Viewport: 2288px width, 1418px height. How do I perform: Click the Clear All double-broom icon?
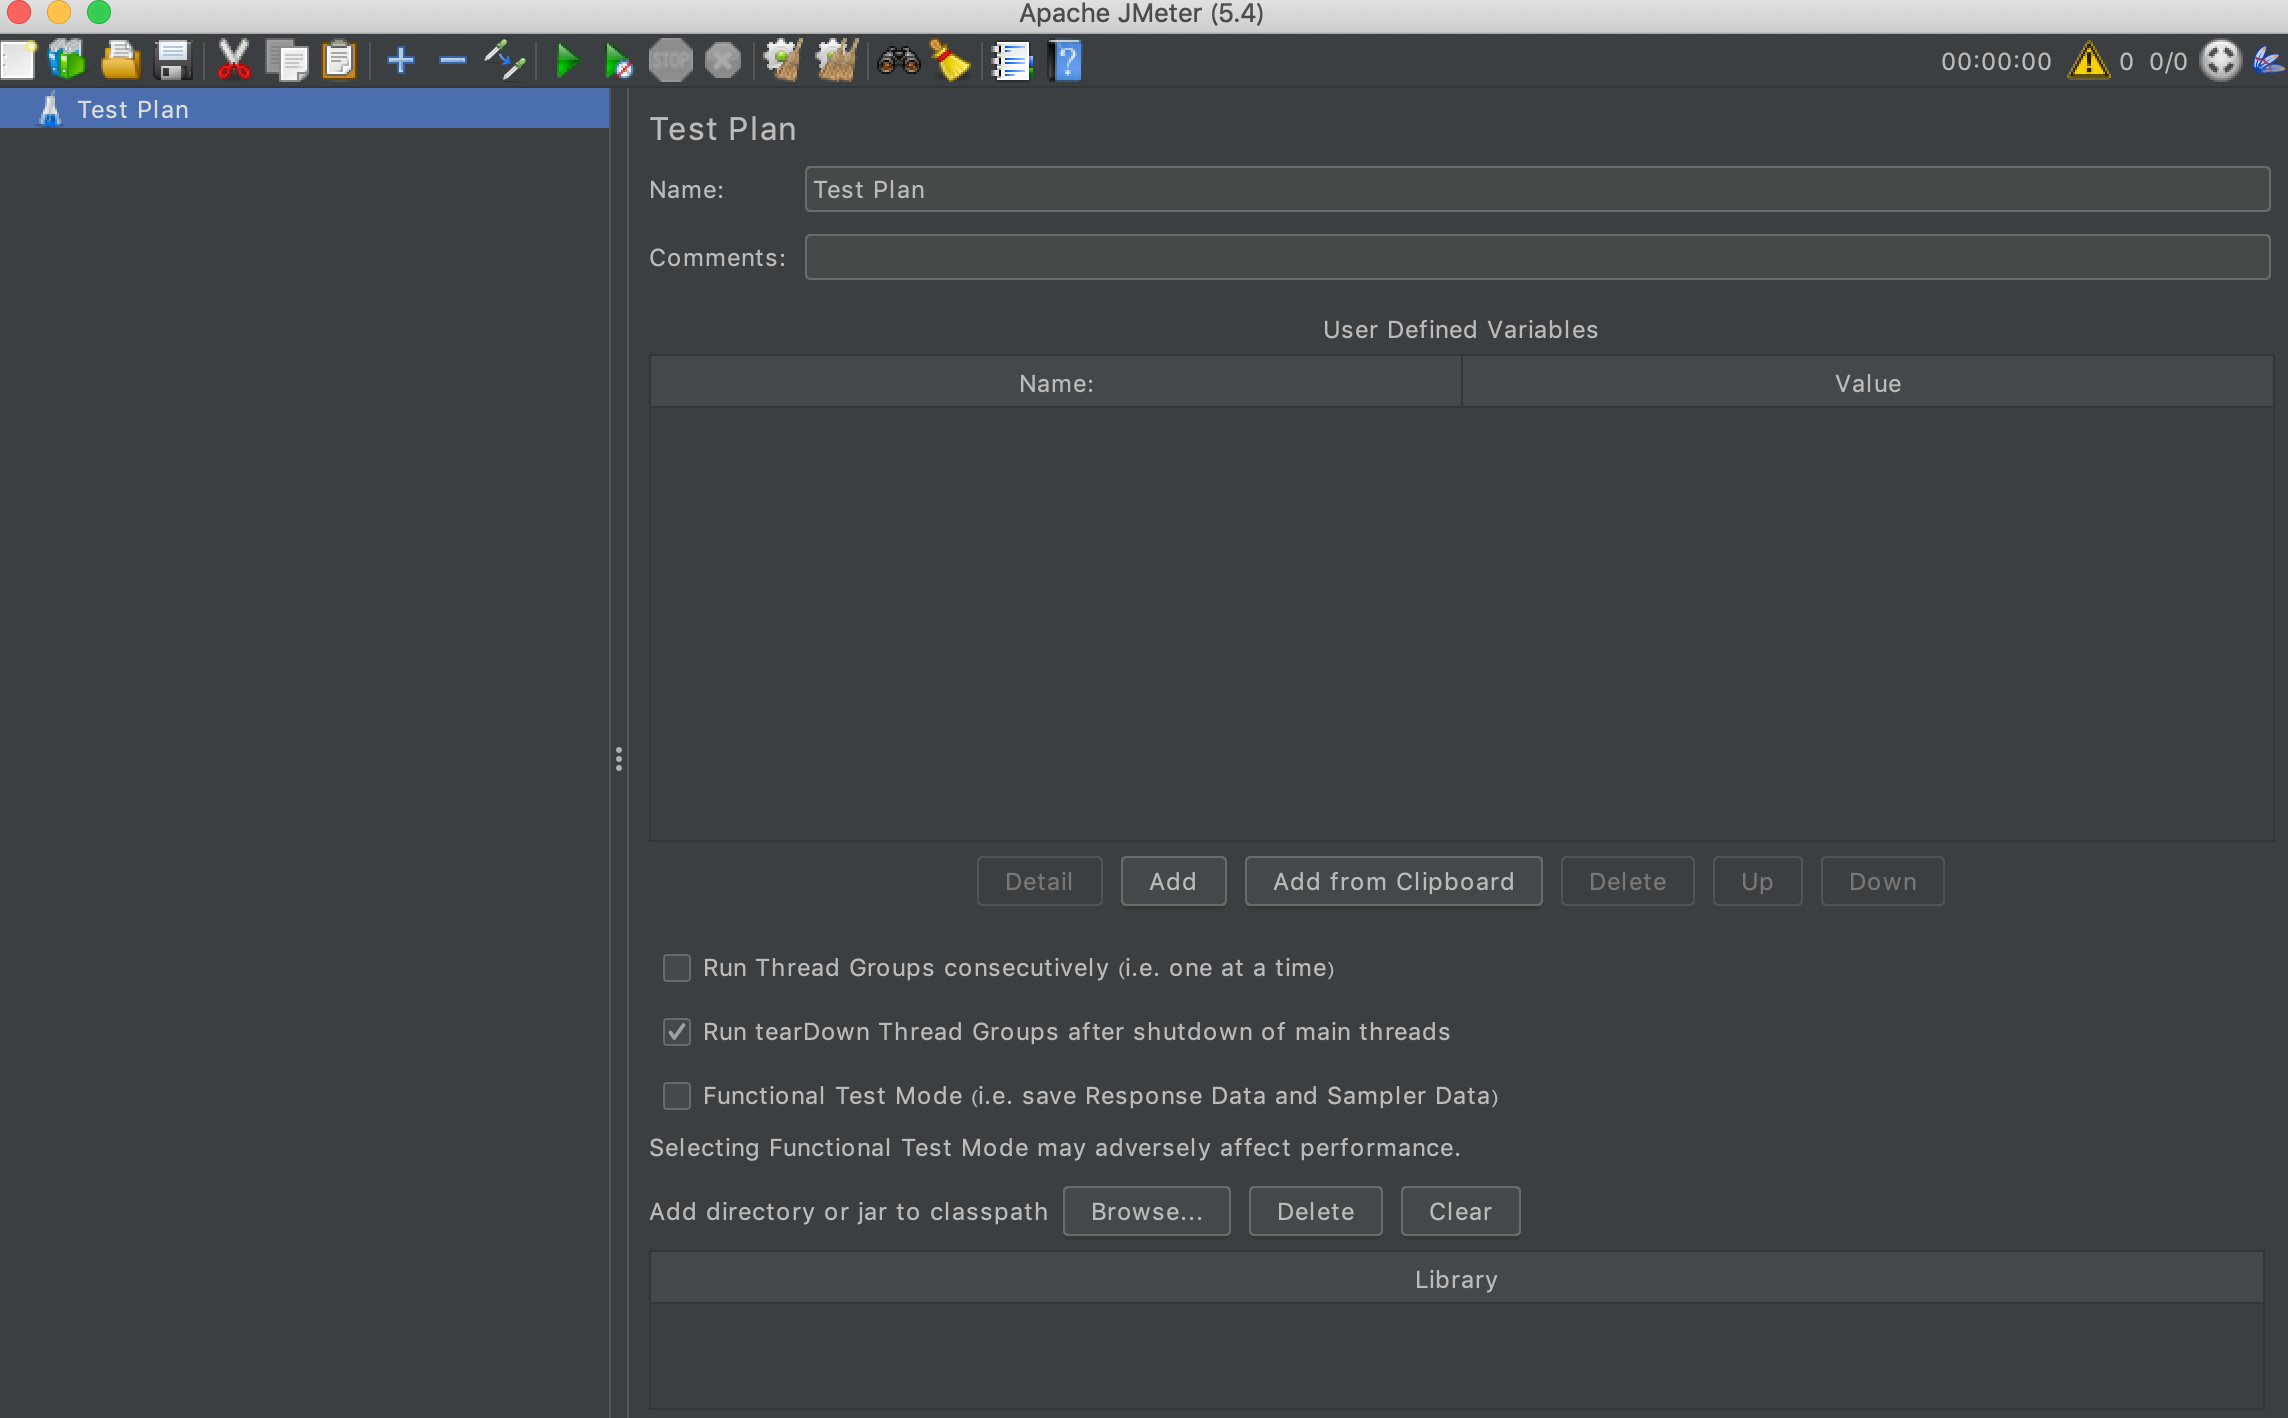pyautogui.click(x=836, y=60)
